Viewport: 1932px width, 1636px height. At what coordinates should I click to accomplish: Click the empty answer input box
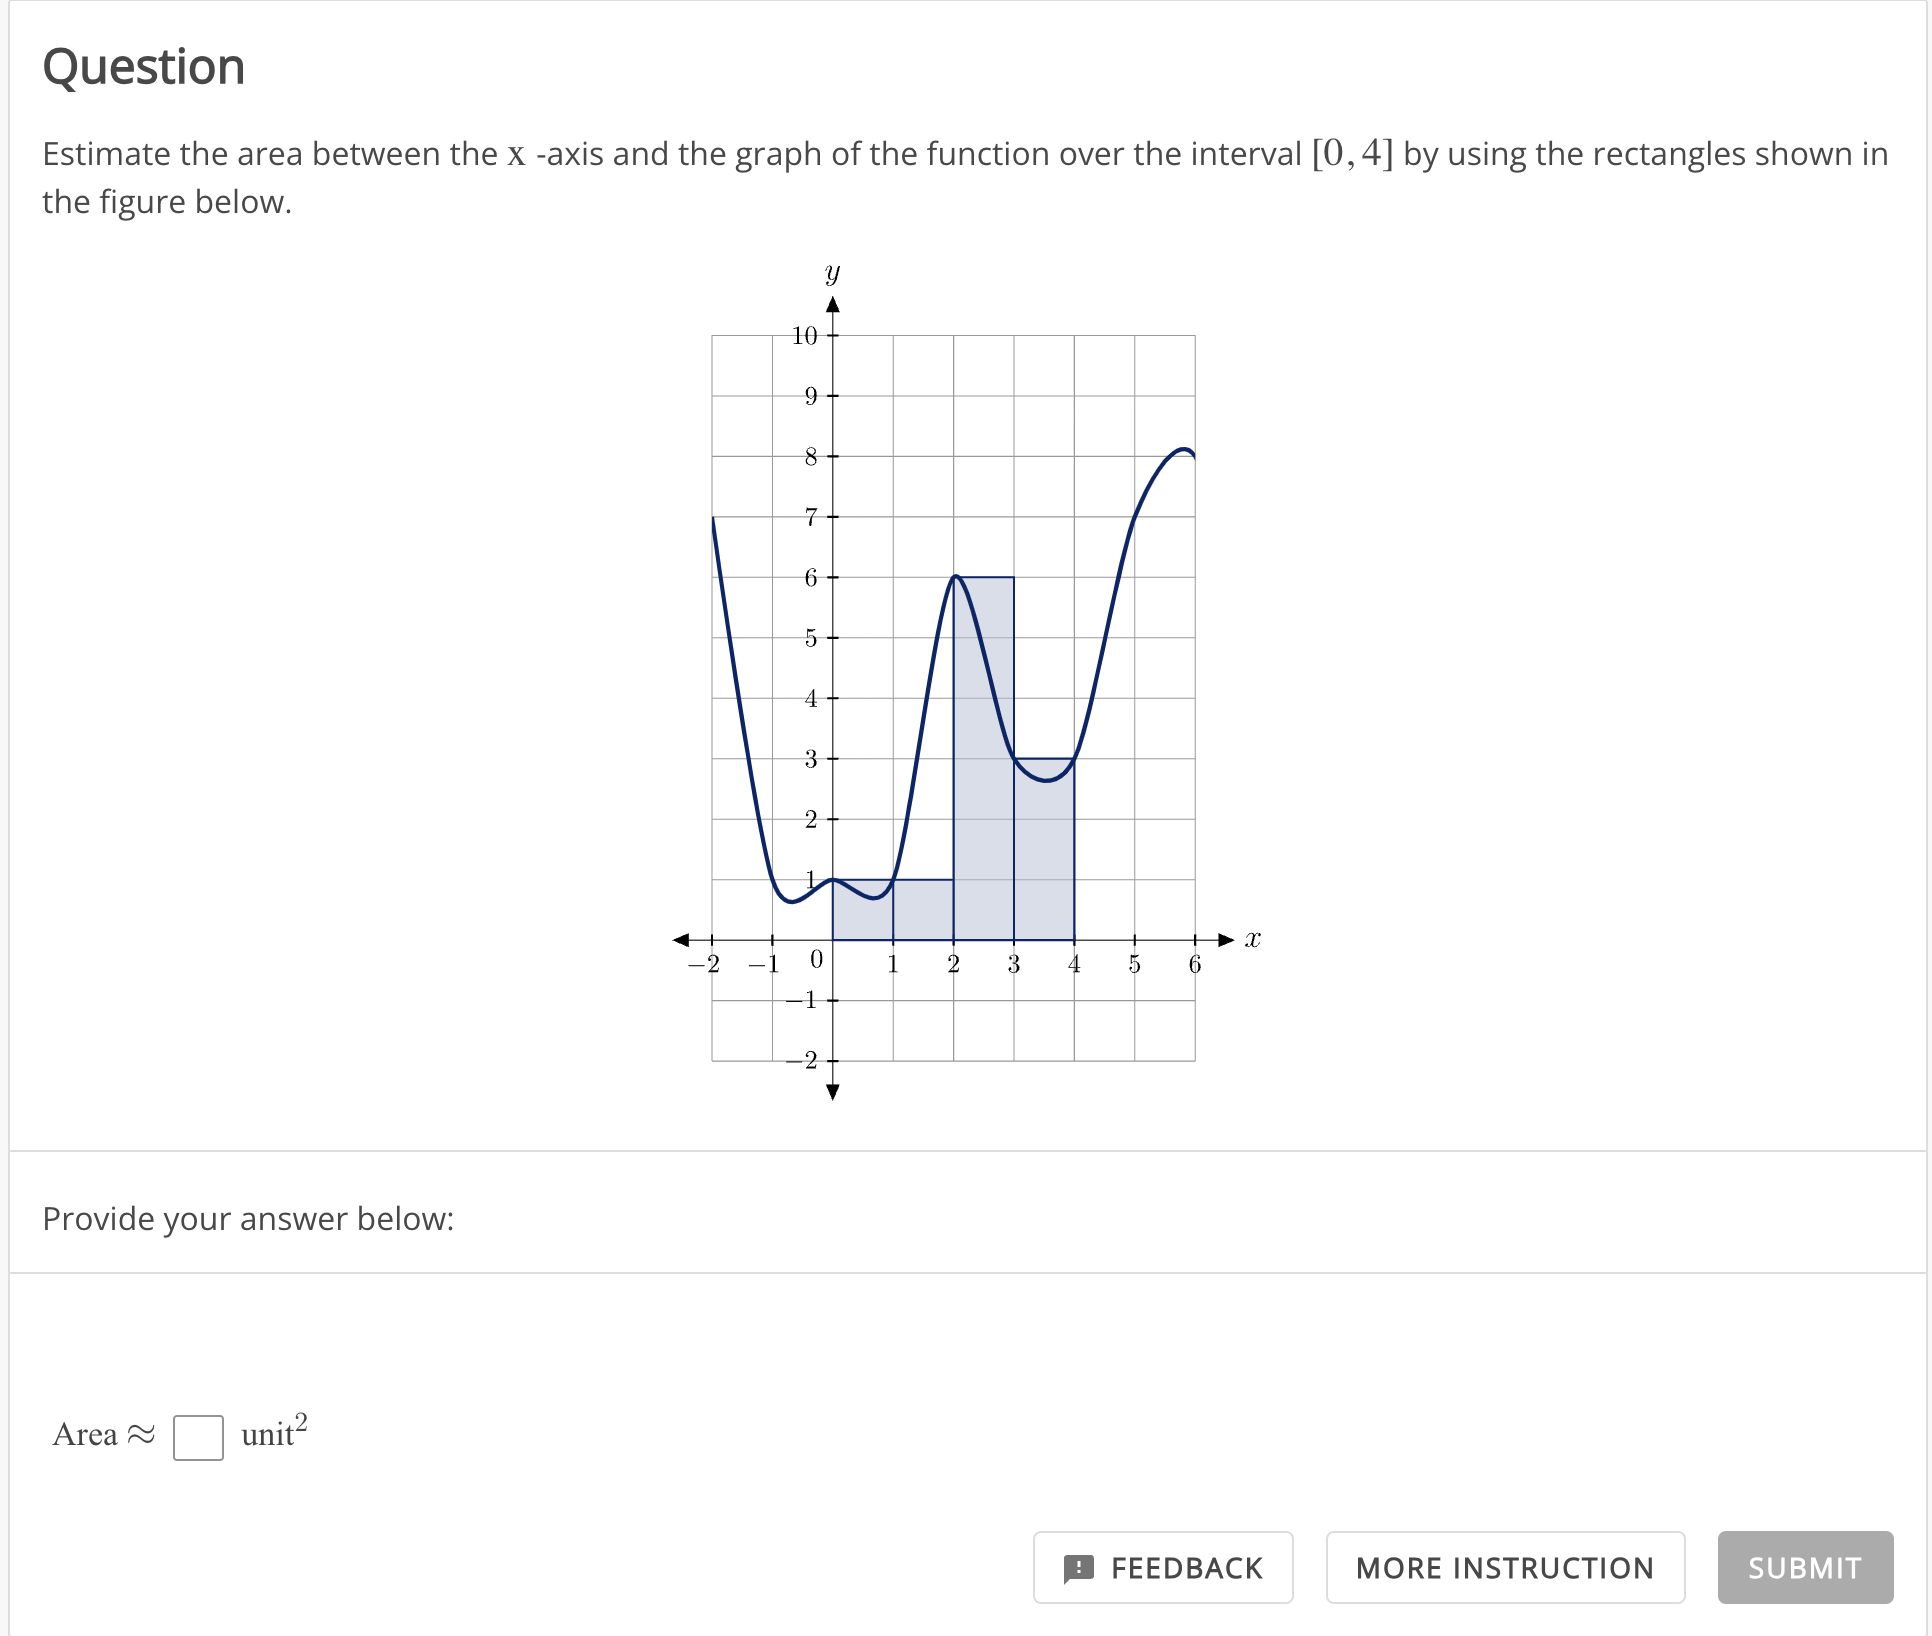[x=198, y=1438]
